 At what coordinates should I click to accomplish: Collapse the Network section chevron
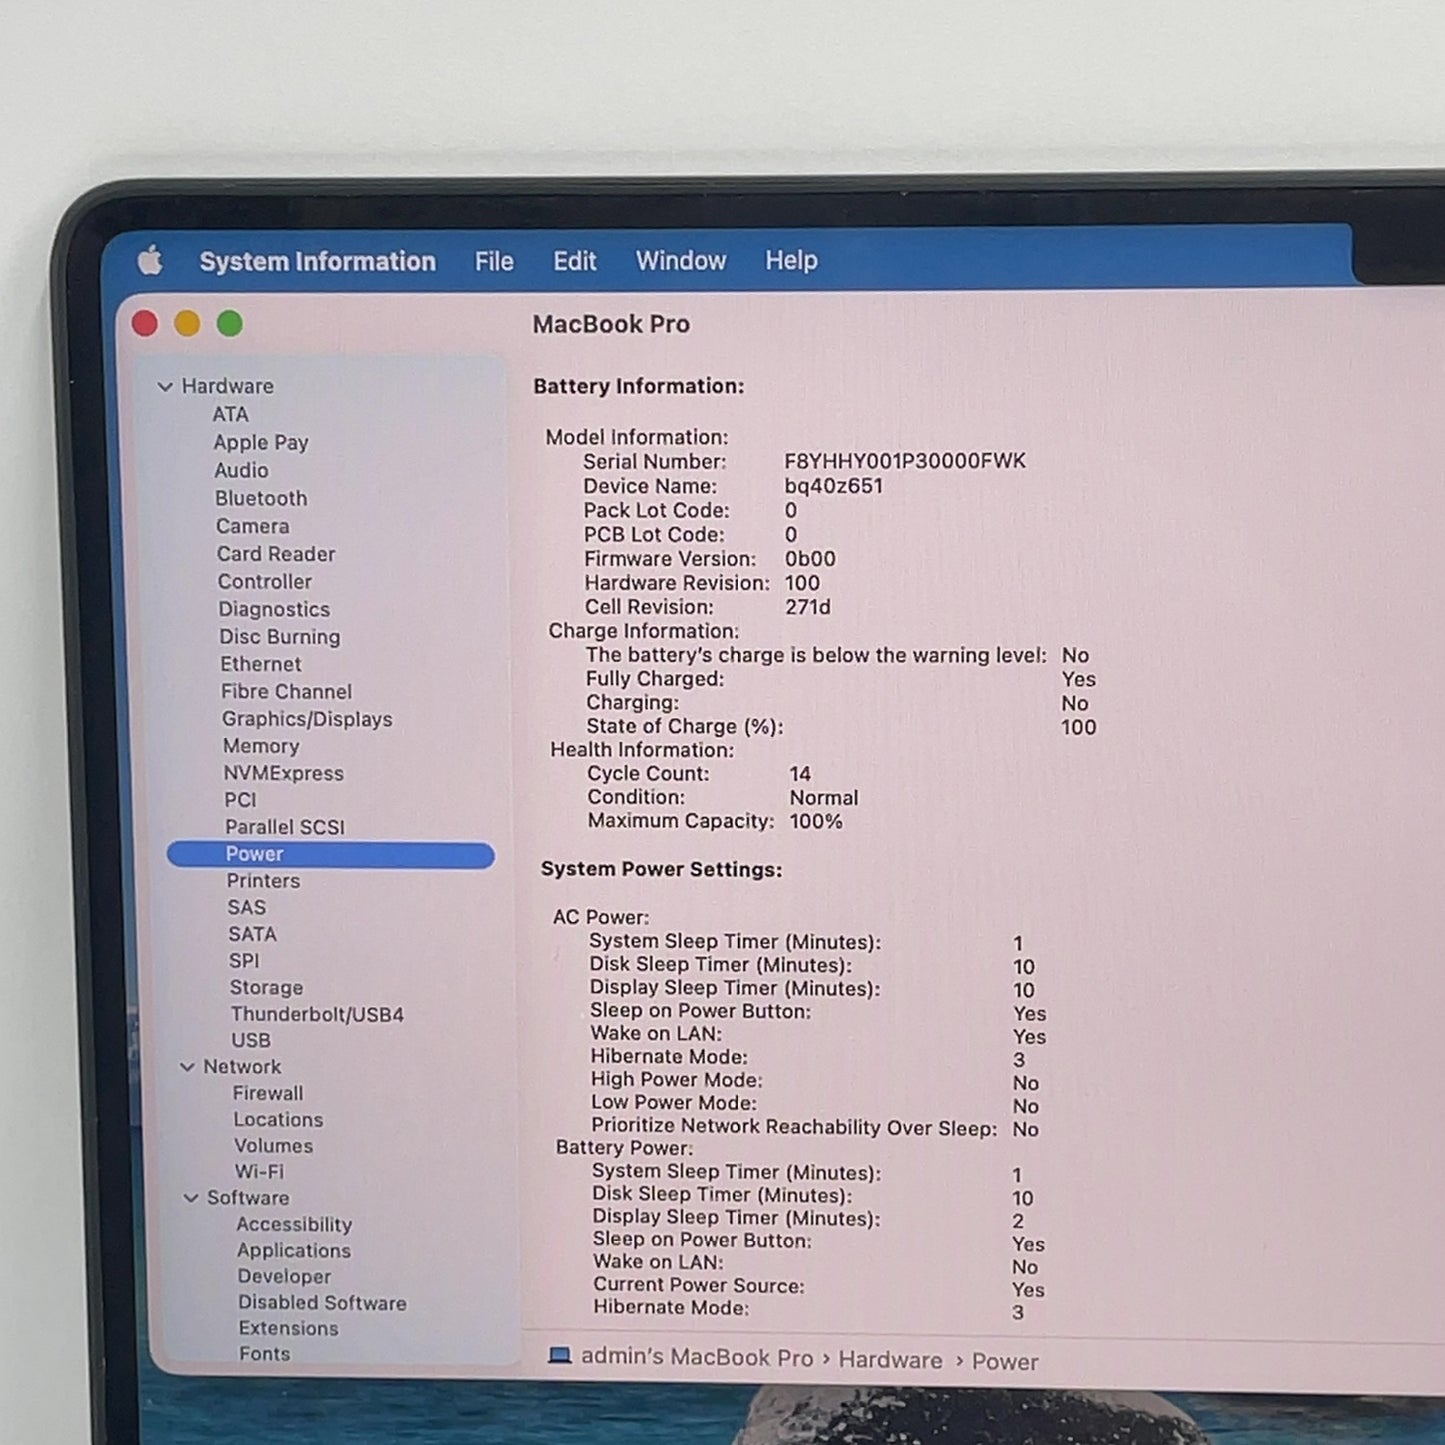pyautogui.click(x=187, y=1067)
